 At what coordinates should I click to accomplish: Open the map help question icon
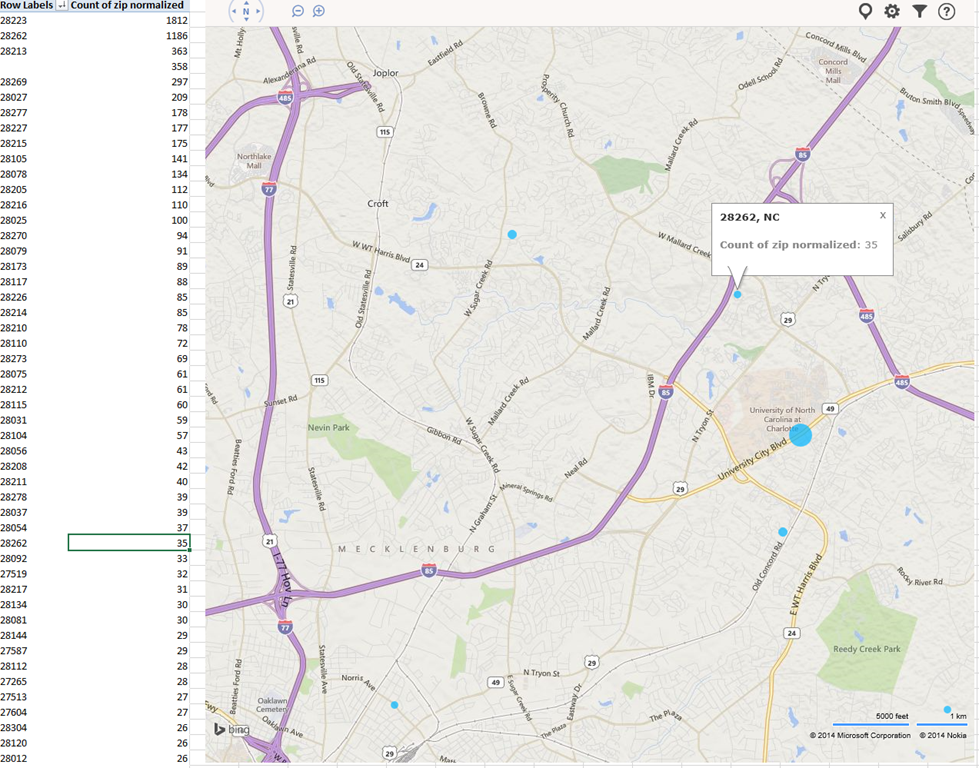click(x=946, y=11)
